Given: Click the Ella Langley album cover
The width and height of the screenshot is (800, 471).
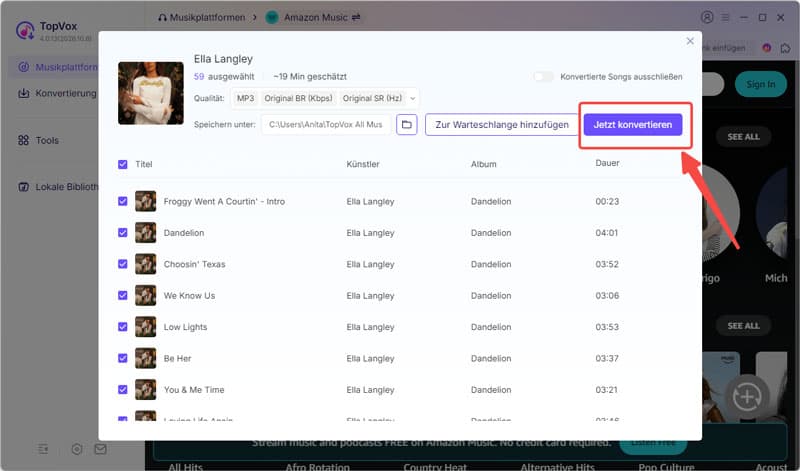Looking at the screenshot, I should click(151, 93).
